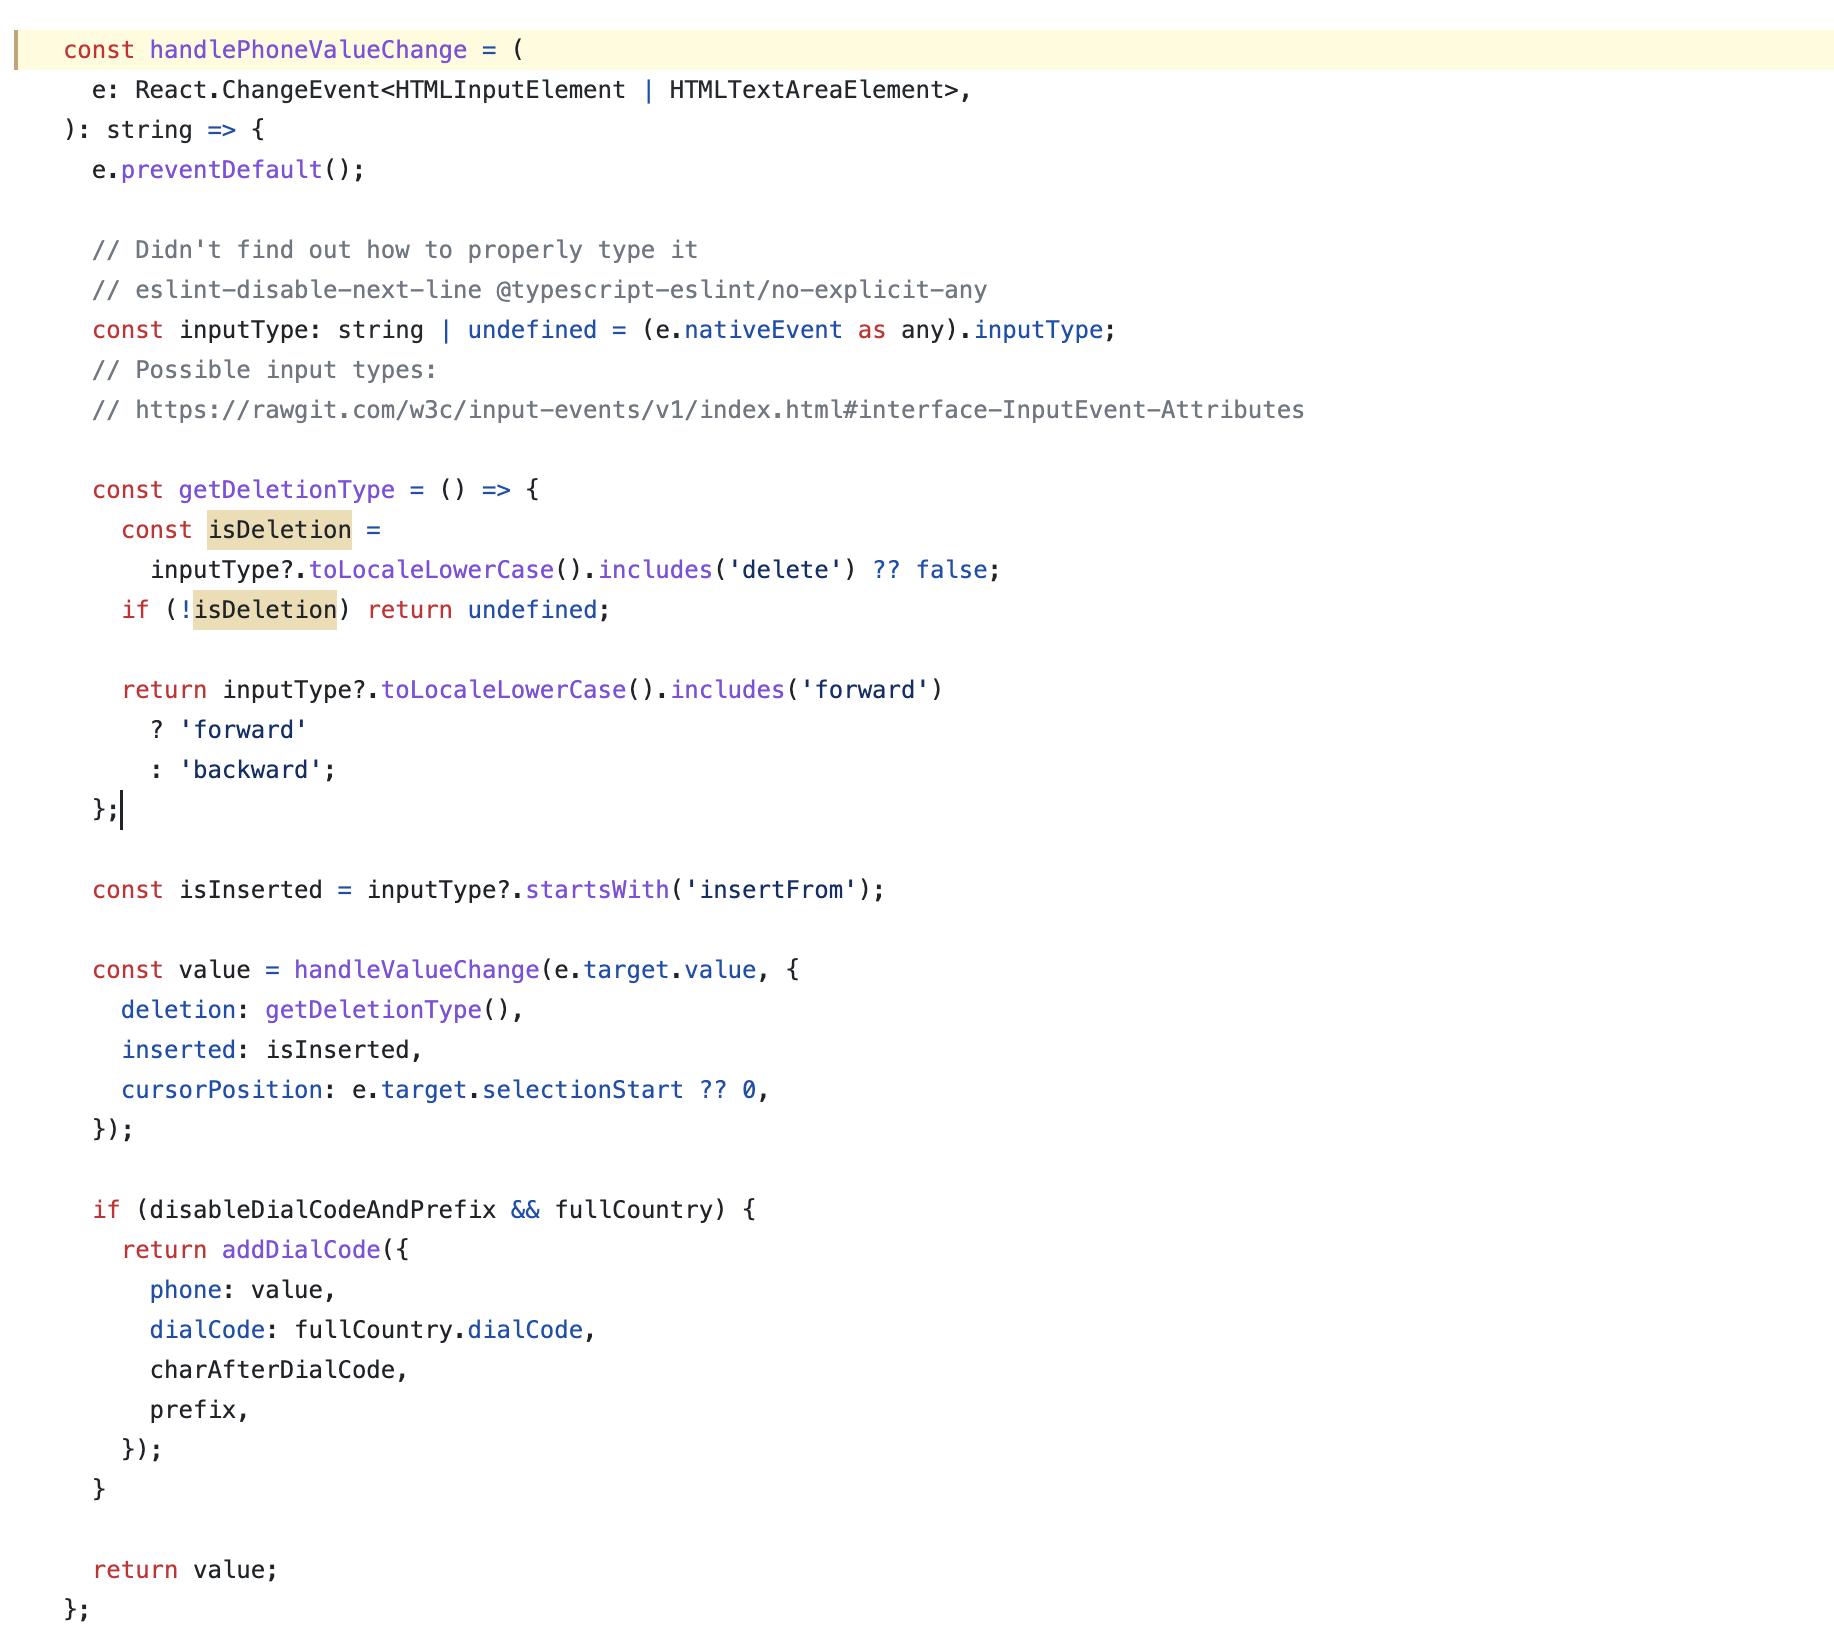The height and width of the screenshot is (1648, 1834).
Task: Click the 'forward' string literal
Action: (x=244, y=729)
